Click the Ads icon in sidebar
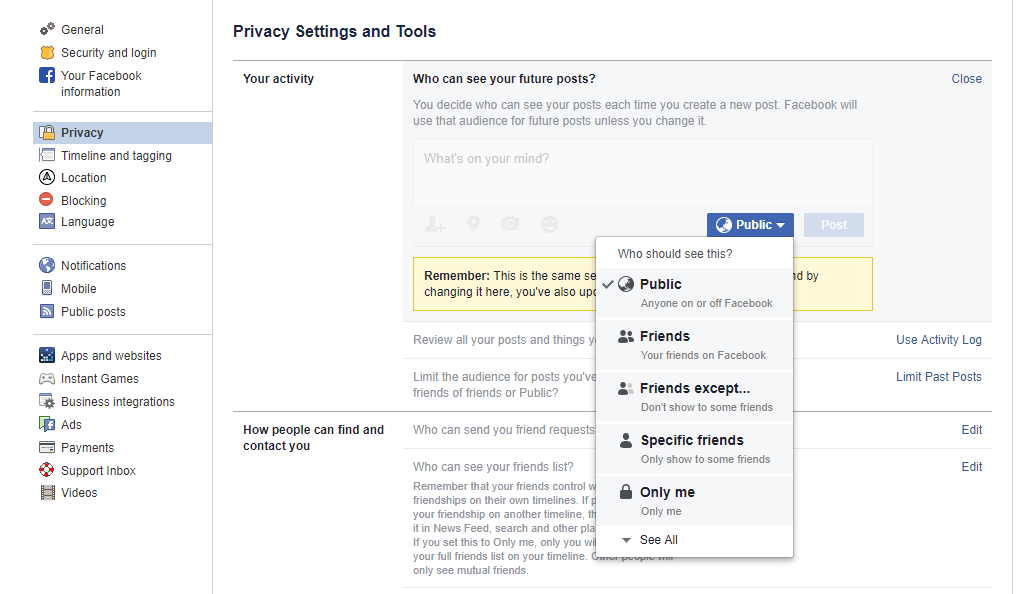Image resolution: width=1022 pixels, height=594 pixels. click(x=47, y=424)
